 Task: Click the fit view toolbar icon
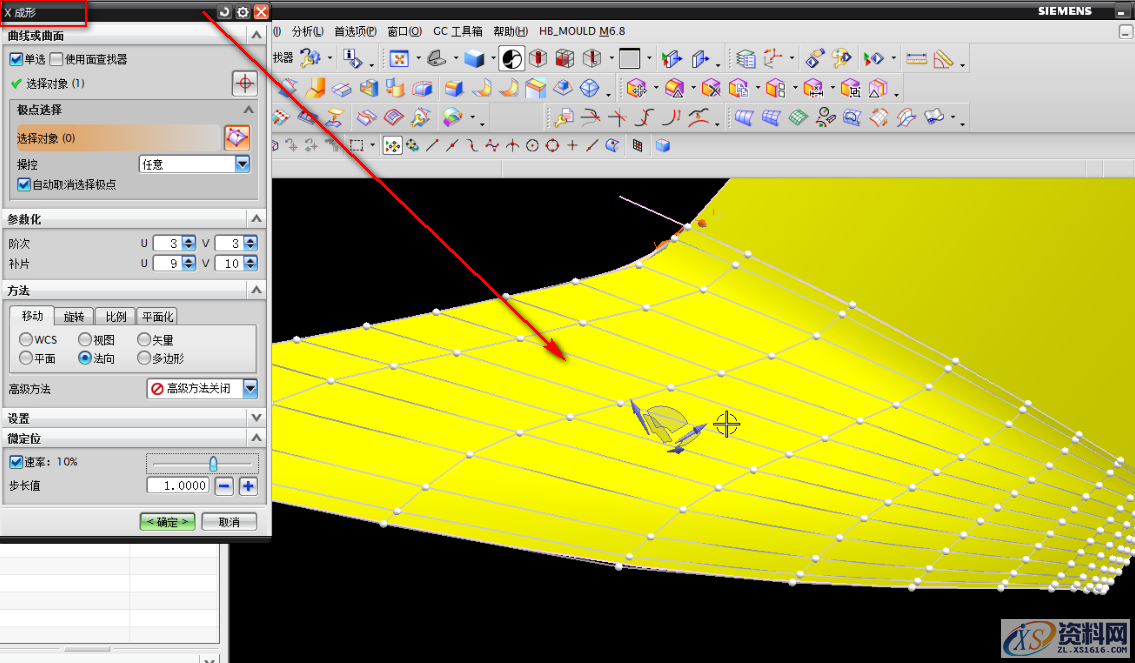pyautogui.click(x=398, y=59)
